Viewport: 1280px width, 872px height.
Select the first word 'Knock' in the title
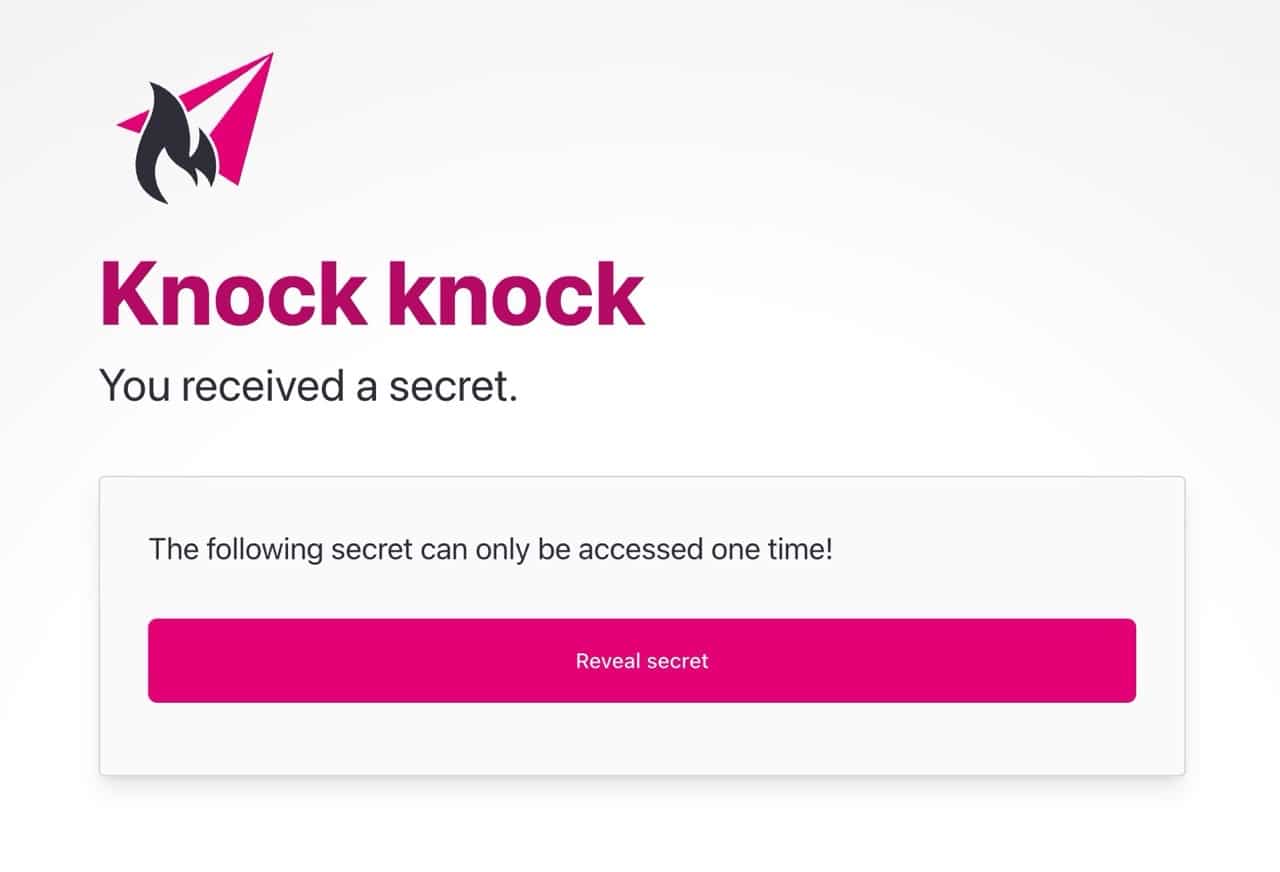coord(233,293)
